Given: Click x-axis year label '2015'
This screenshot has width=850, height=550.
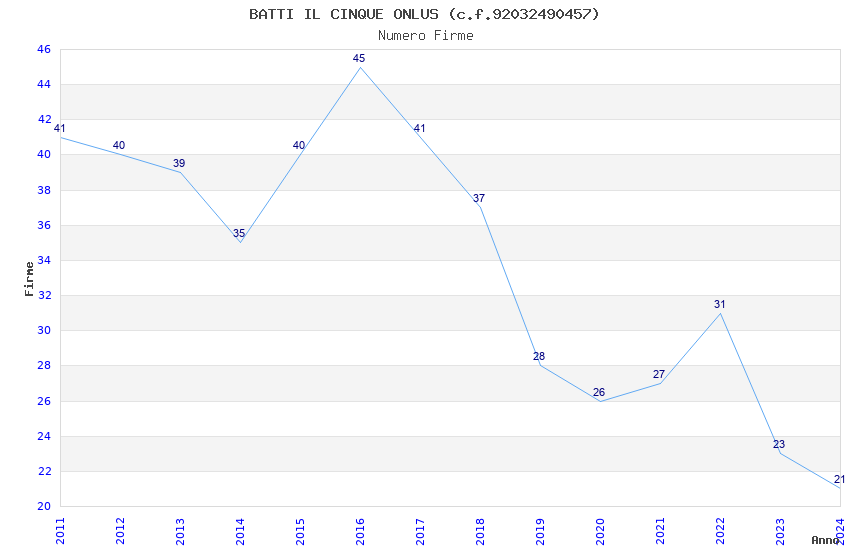Looking at the screenshot, I should (x=300, y=531).
